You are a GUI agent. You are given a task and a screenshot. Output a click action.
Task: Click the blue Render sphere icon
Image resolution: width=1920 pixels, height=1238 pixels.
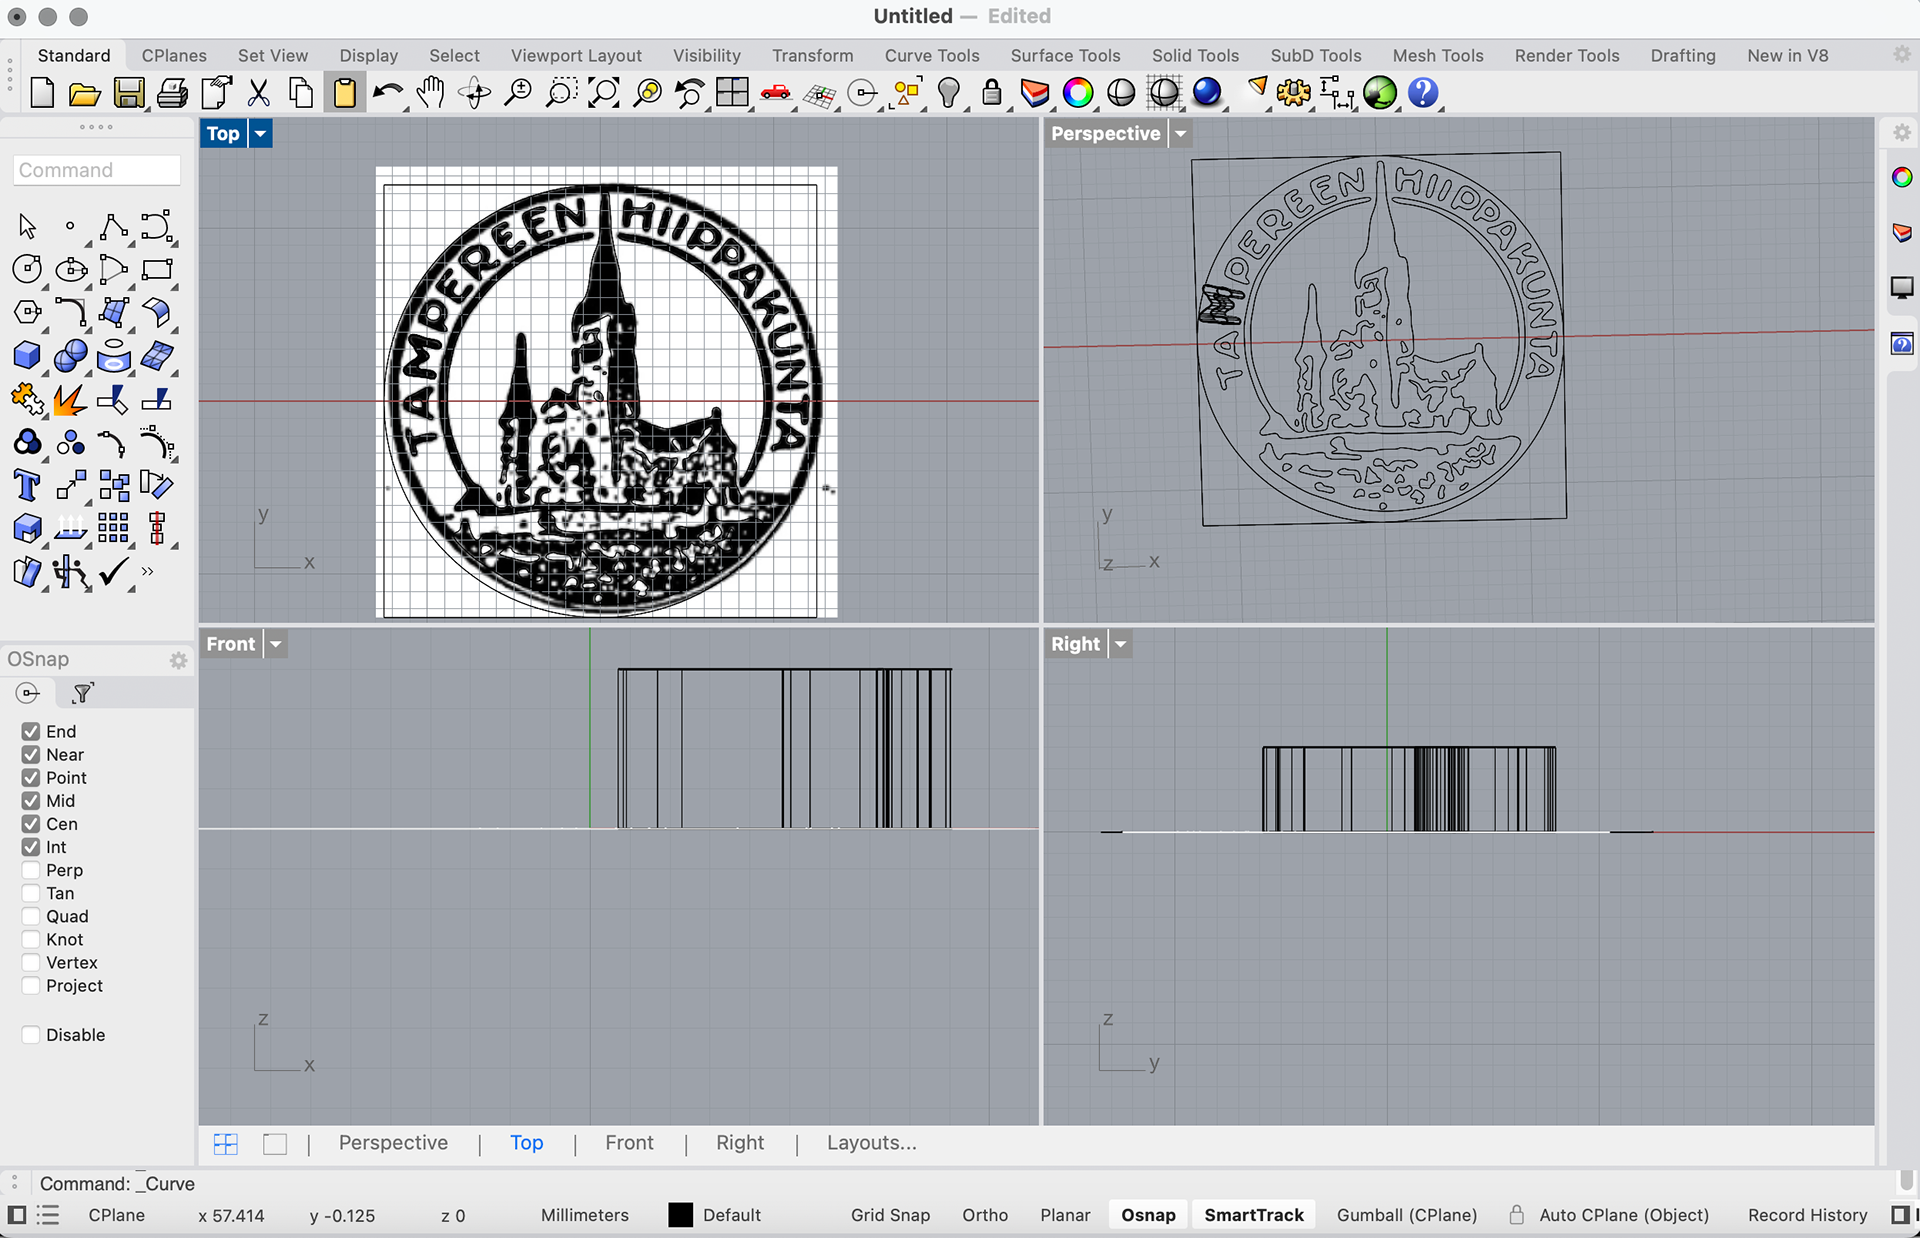coord(1207,93)
